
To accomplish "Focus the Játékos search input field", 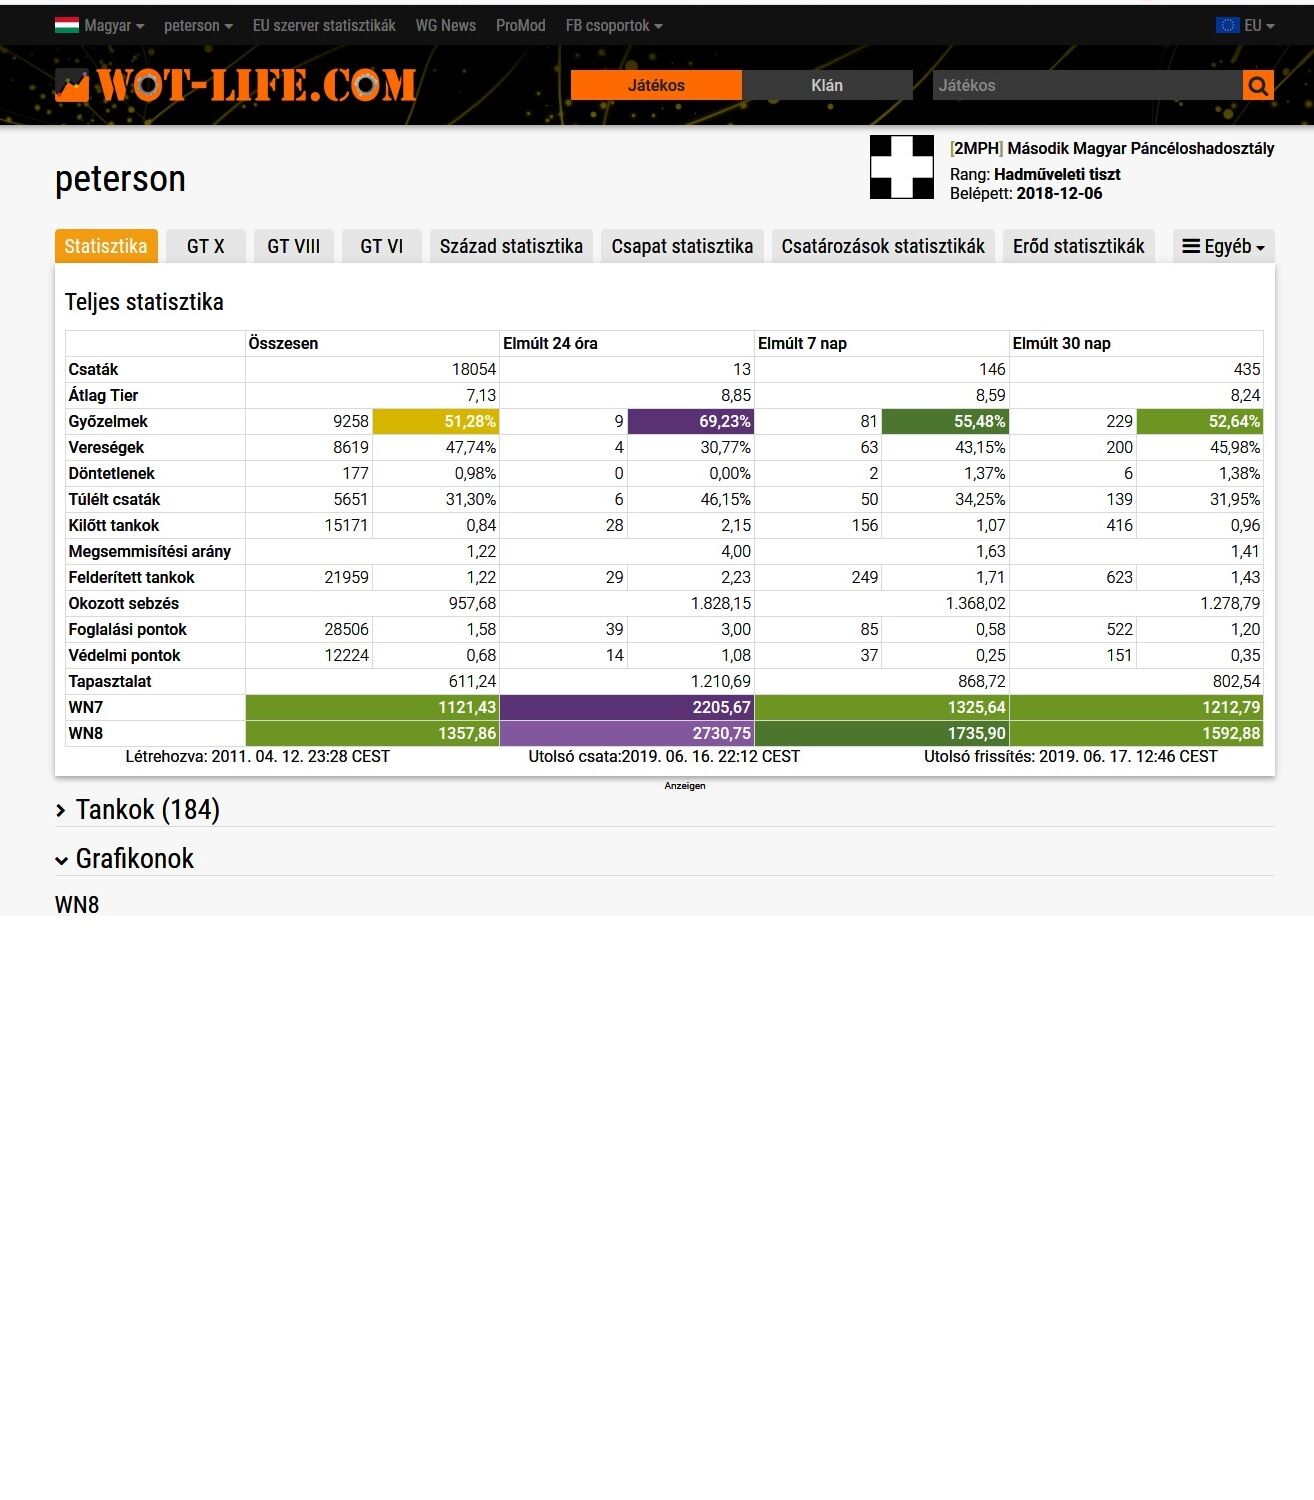I will [x=1087, y=85].
